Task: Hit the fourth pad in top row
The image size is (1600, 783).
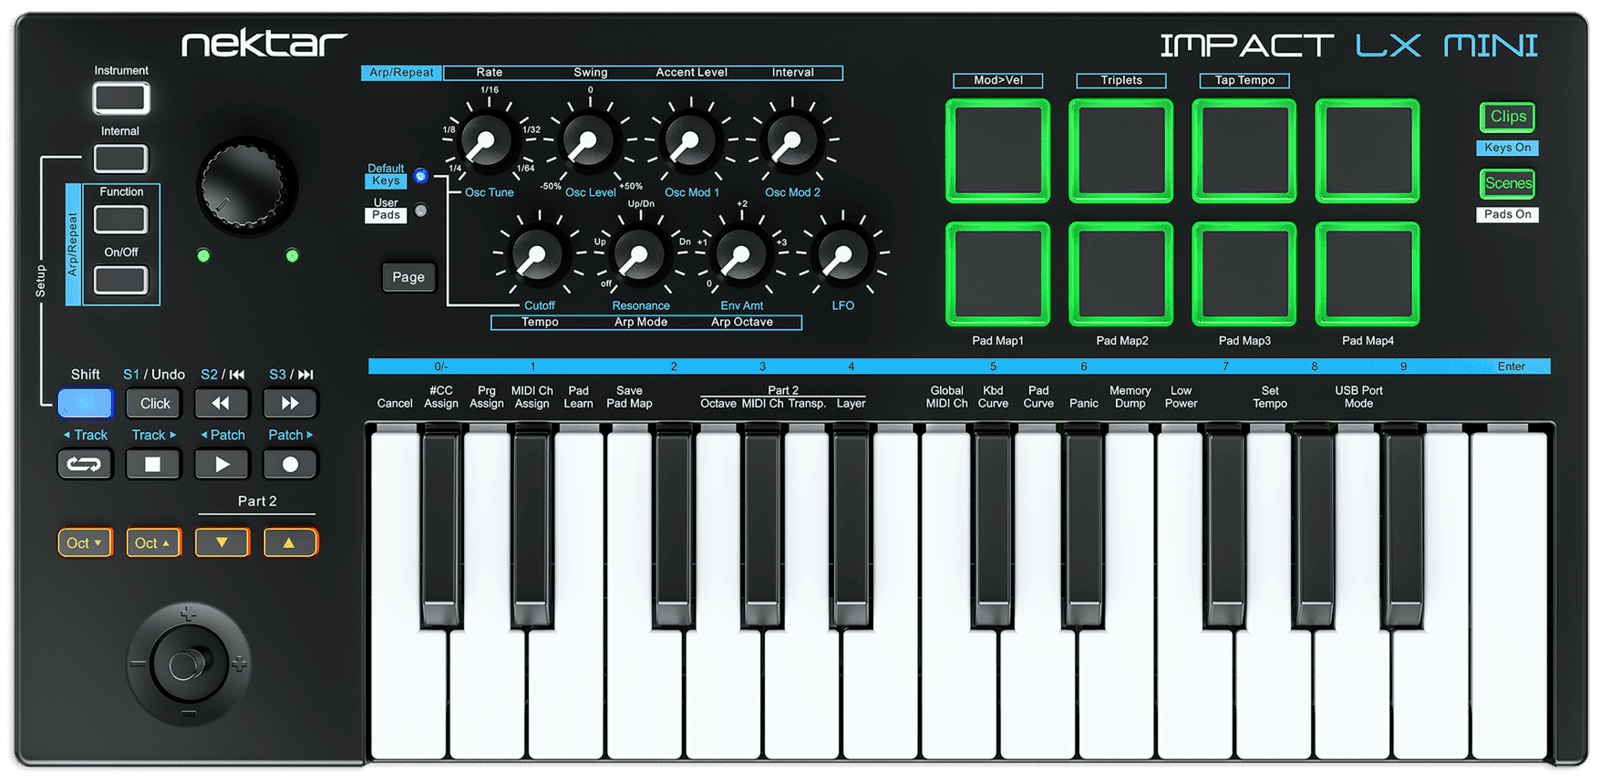Action: (1367, 151)
